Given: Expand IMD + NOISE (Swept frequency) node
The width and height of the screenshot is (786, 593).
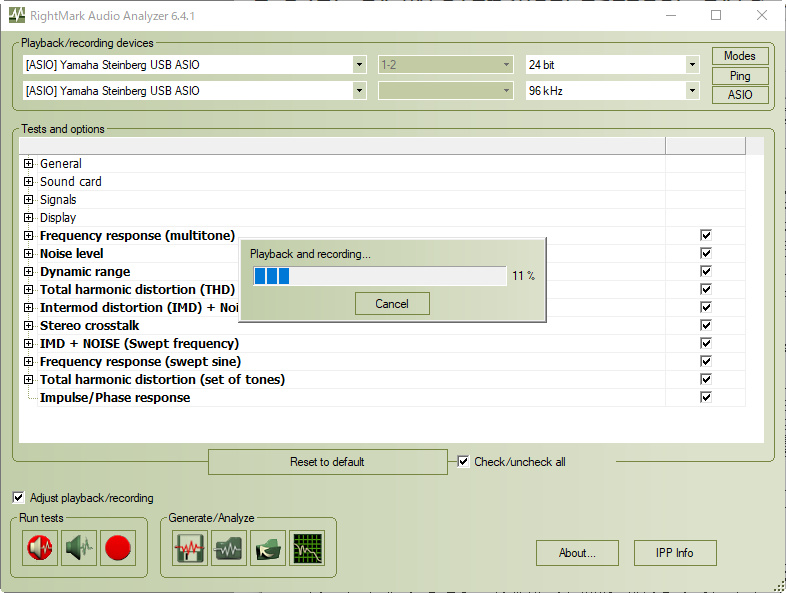Looking at the screenshot, I should tap(29, 344).
